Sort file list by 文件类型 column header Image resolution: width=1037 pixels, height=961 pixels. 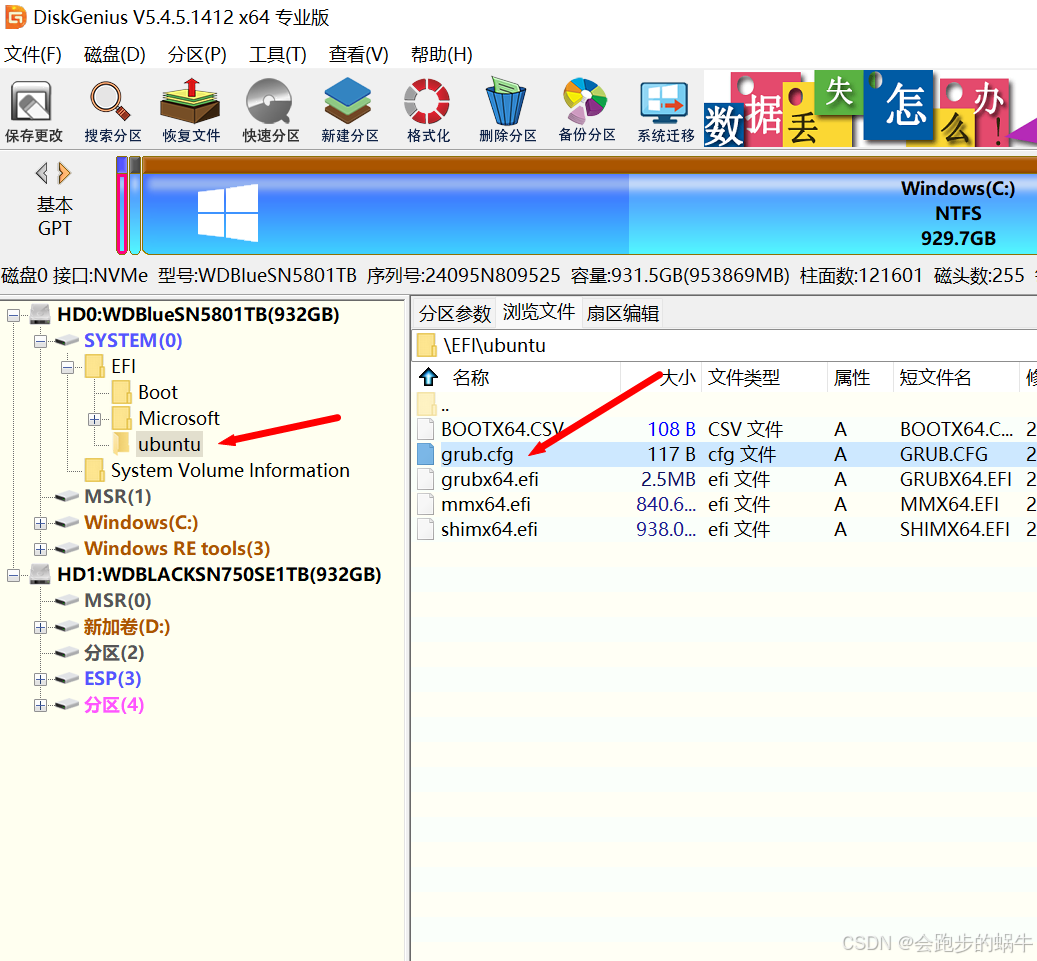tap(765, 378)
